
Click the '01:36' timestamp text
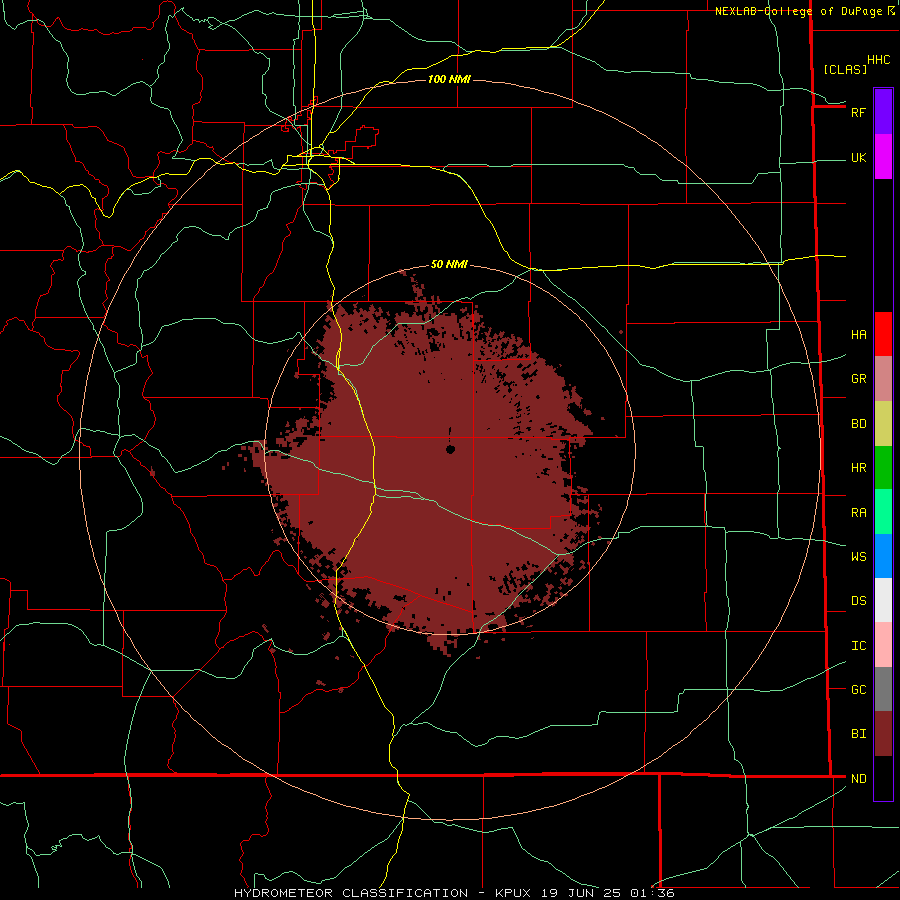pyautogui.click(x=652, y=893)
